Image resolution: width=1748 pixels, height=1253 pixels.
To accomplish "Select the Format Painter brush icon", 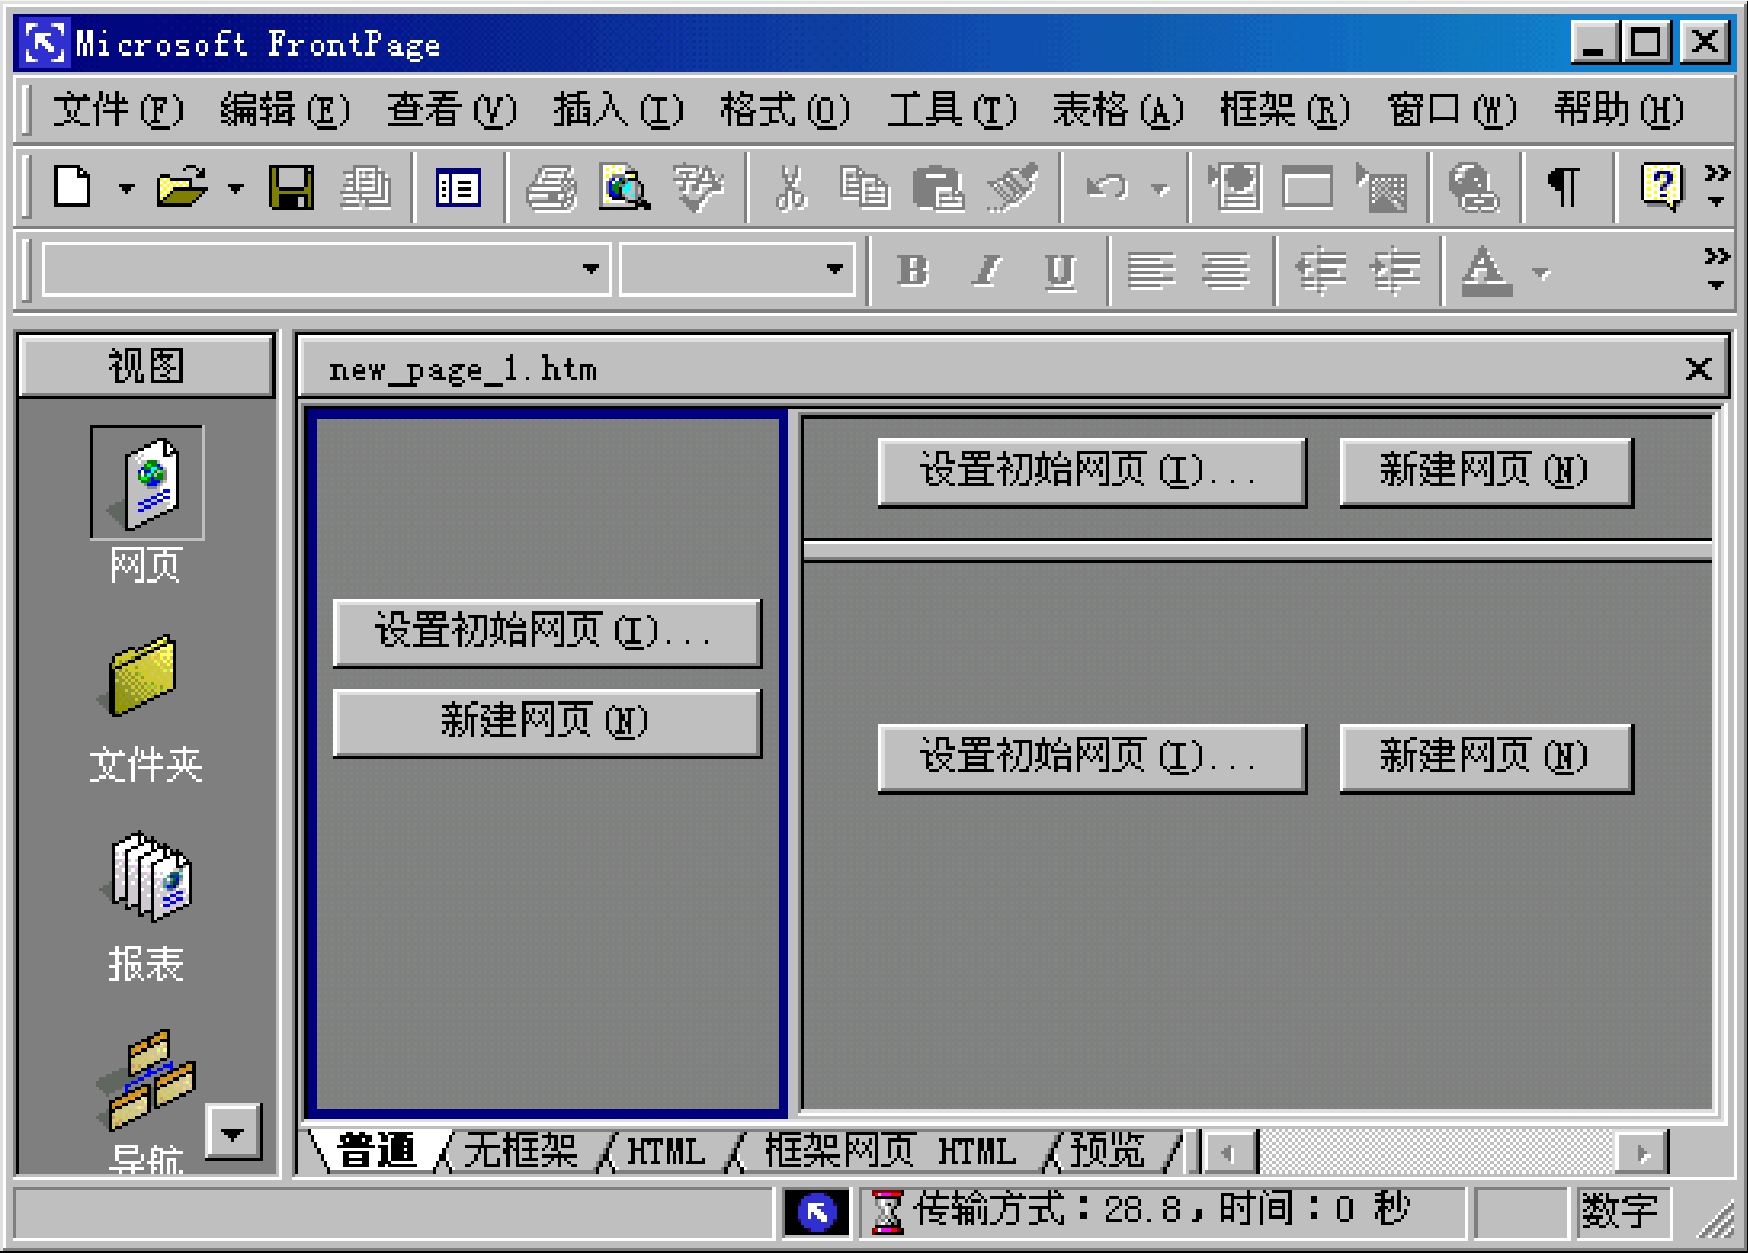I will tap(1012, 187).
